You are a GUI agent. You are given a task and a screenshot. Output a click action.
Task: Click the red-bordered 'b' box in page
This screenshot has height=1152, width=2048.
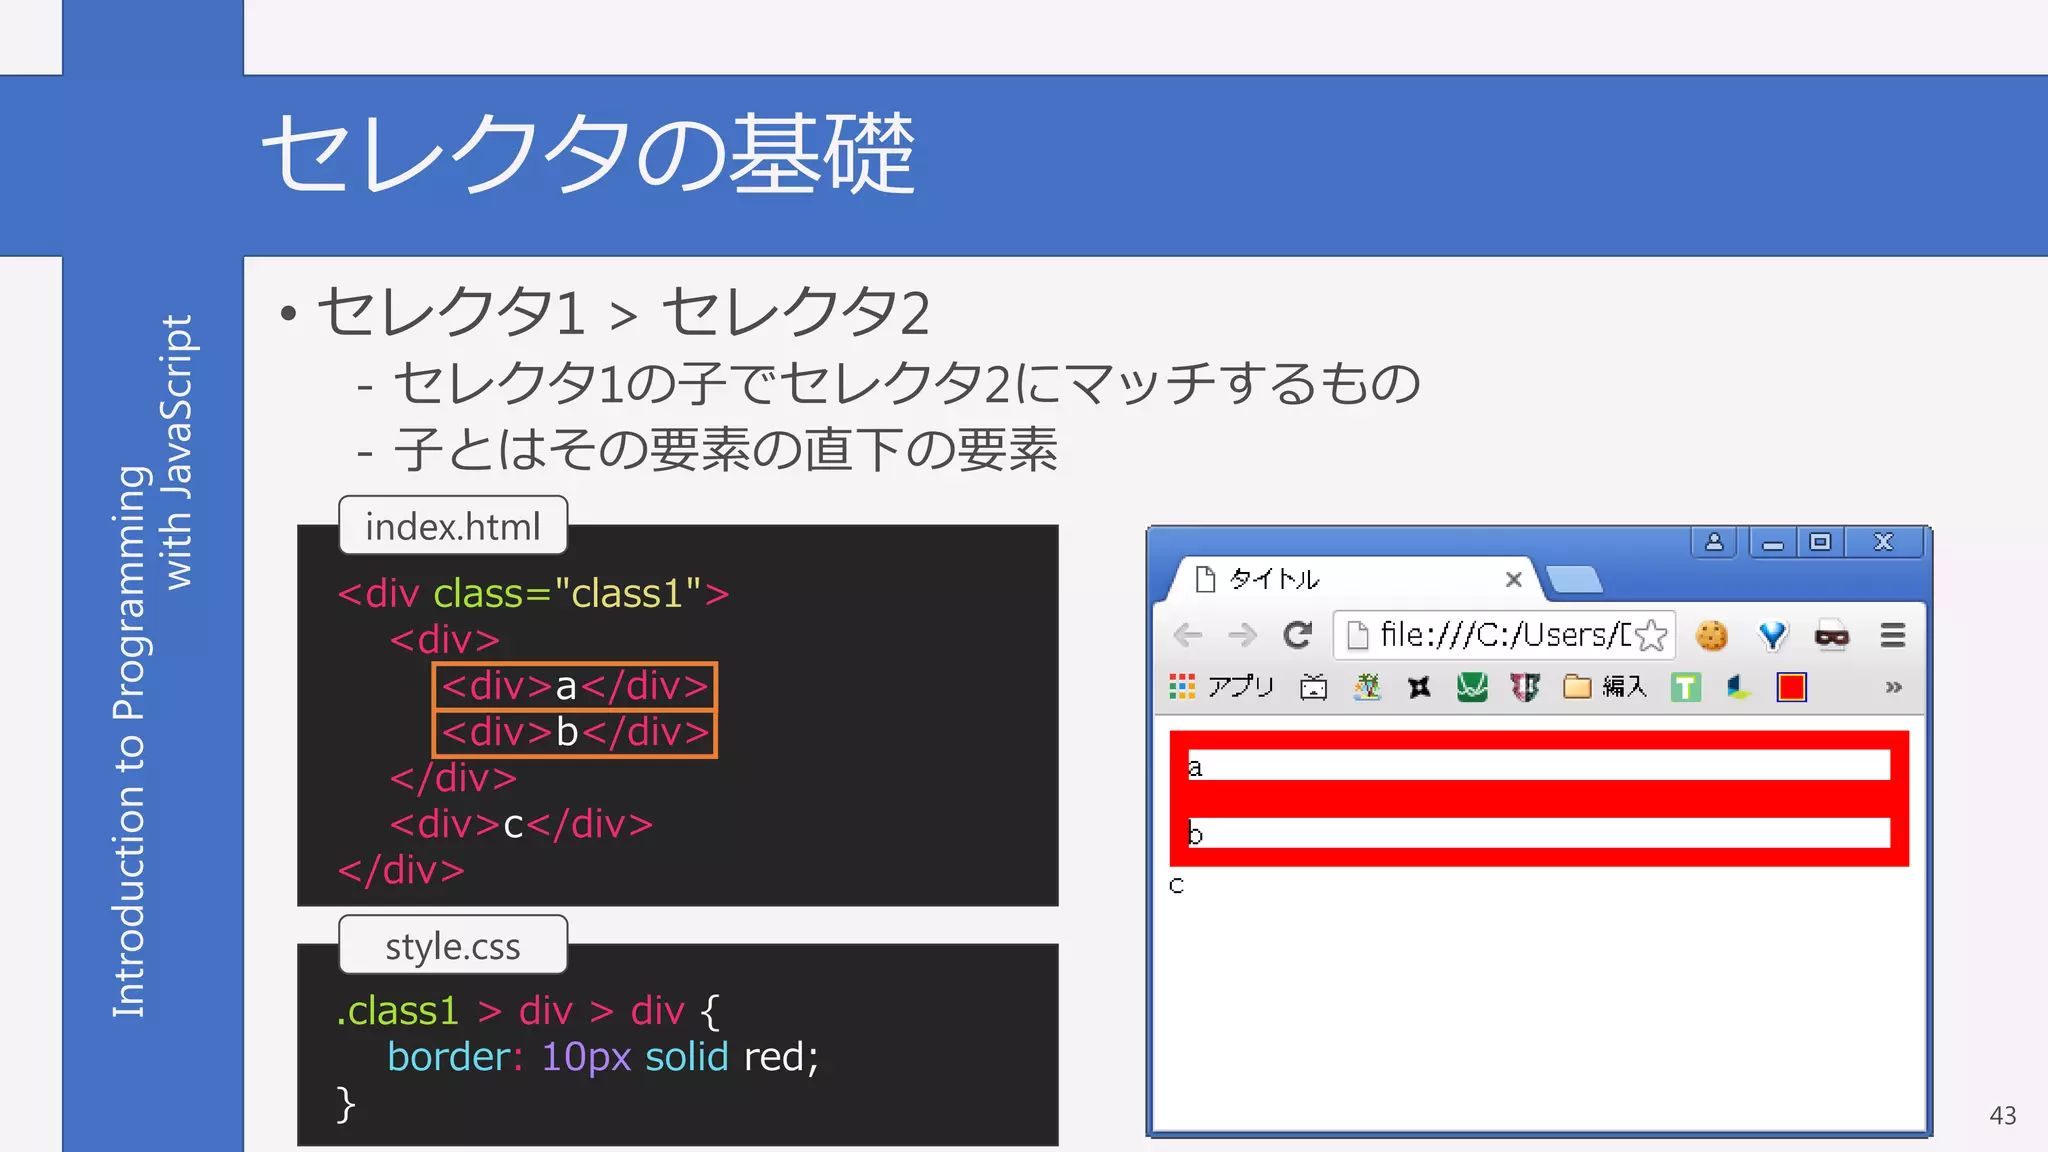(x=1539, y=833)
